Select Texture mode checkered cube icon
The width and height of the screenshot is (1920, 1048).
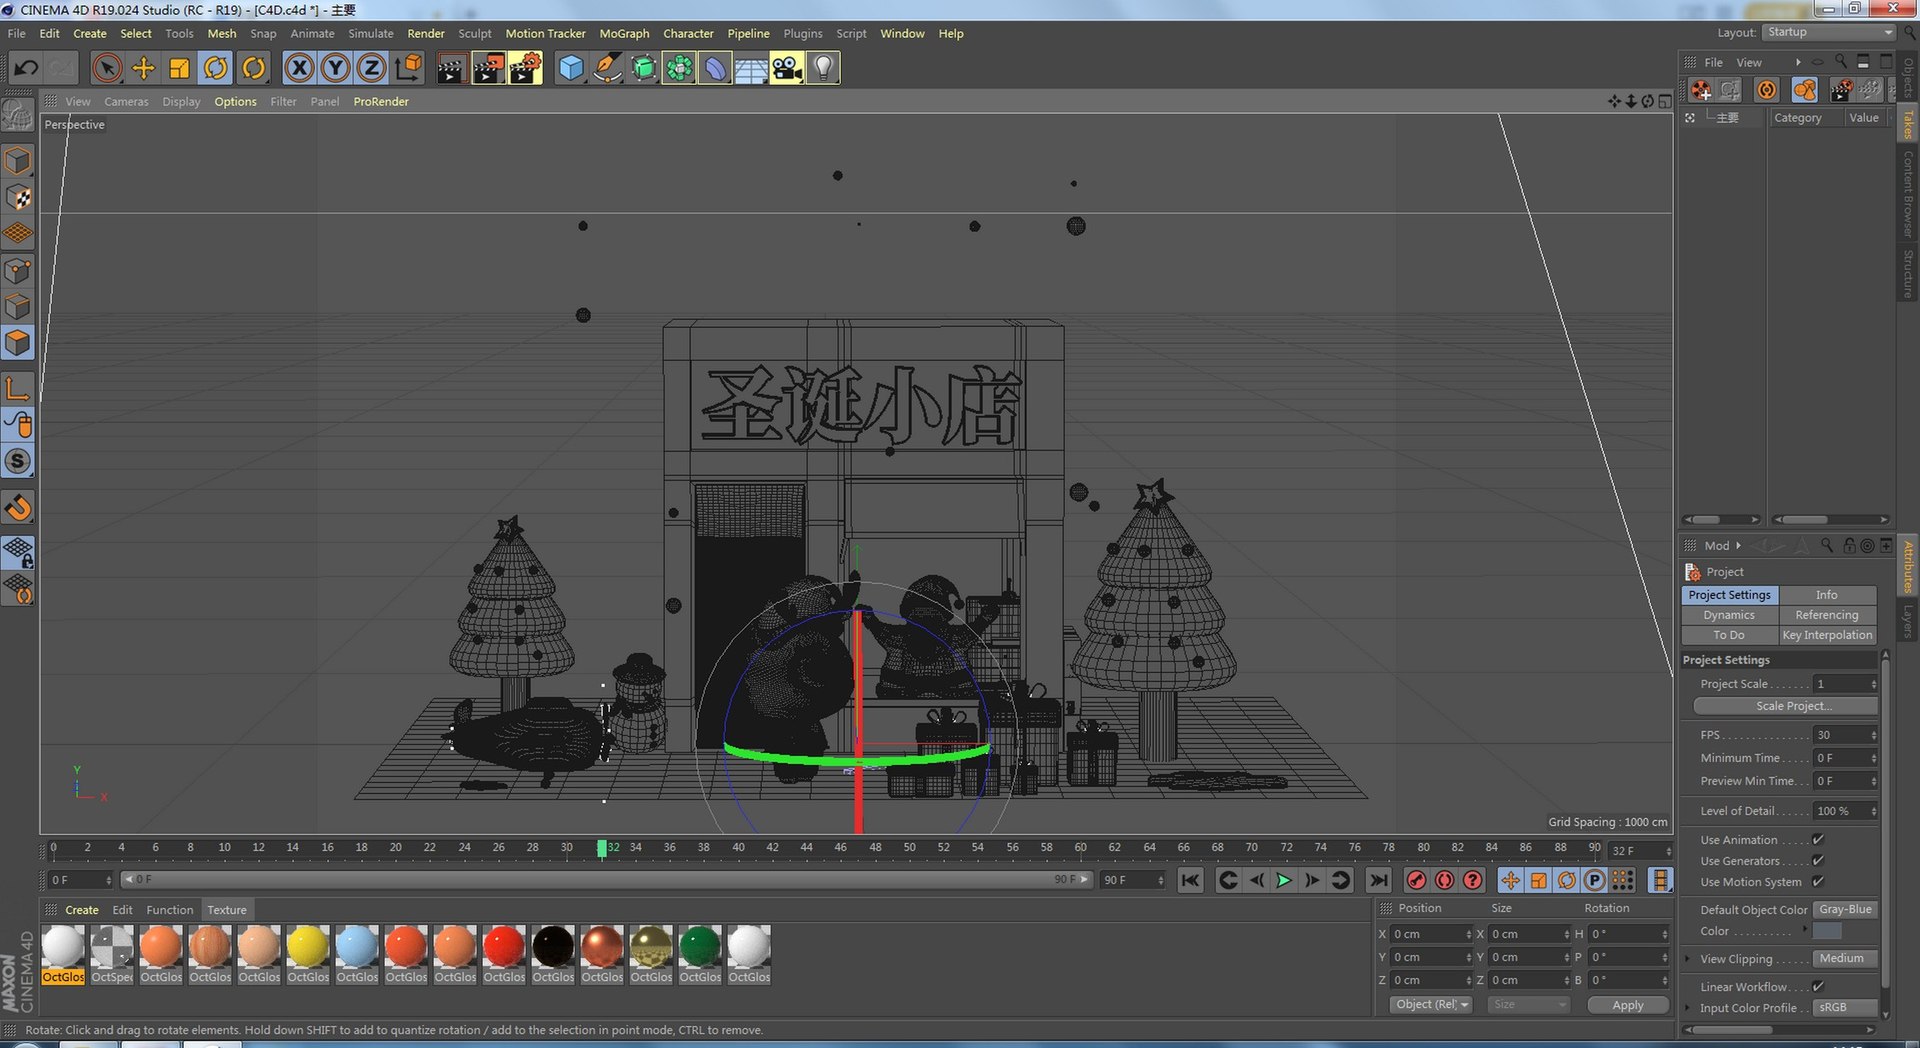(18, 197)
